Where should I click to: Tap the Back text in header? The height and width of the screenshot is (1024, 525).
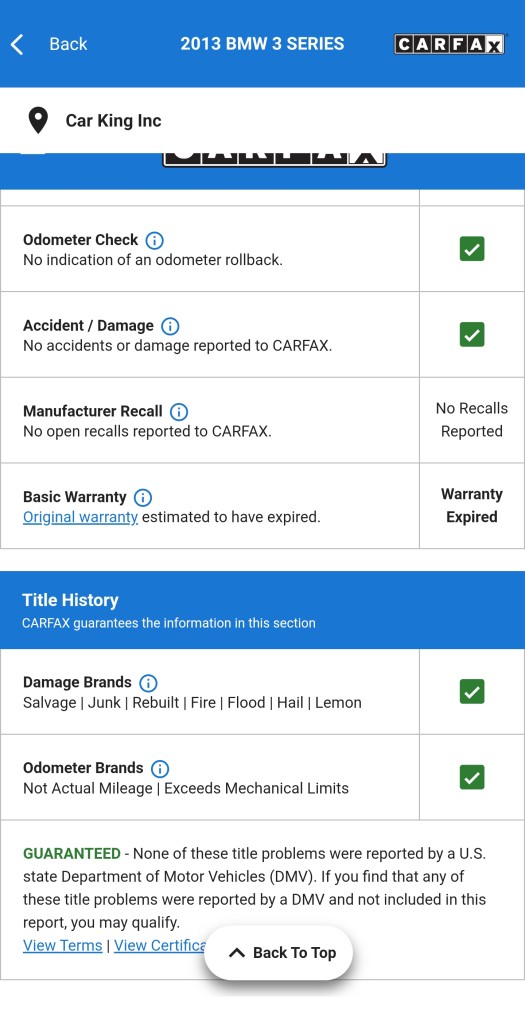(x=69, y=44)
